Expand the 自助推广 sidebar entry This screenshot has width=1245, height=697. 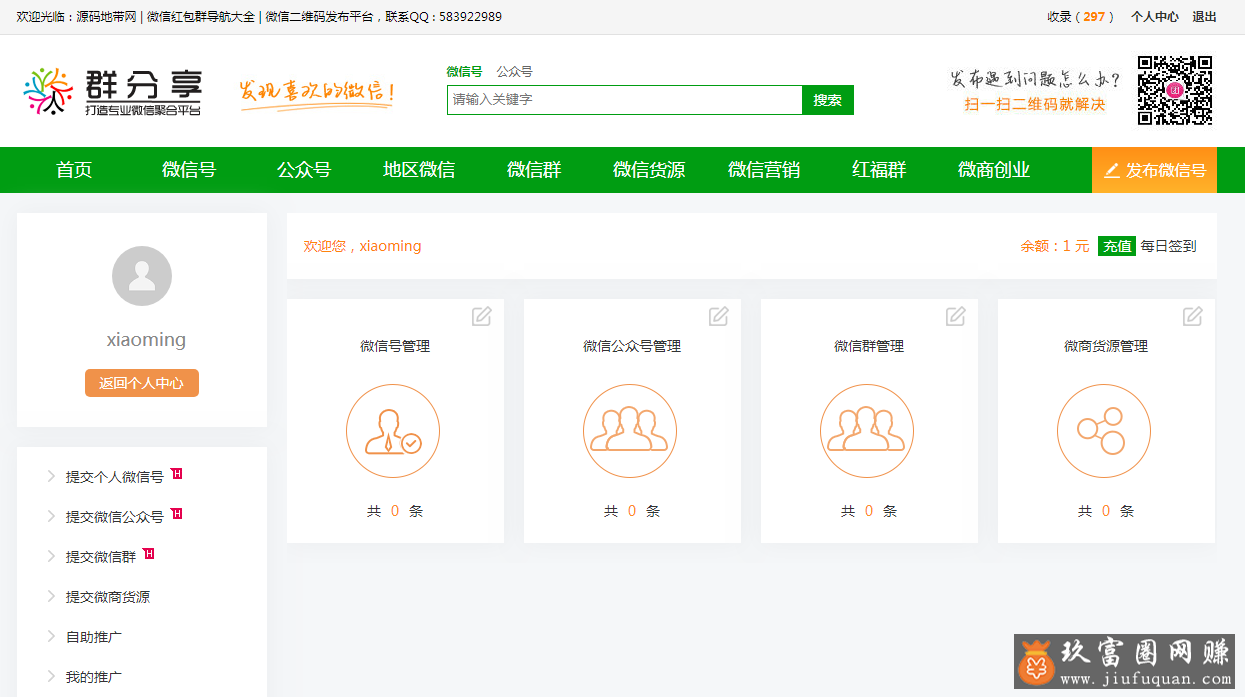coord(93,637)
